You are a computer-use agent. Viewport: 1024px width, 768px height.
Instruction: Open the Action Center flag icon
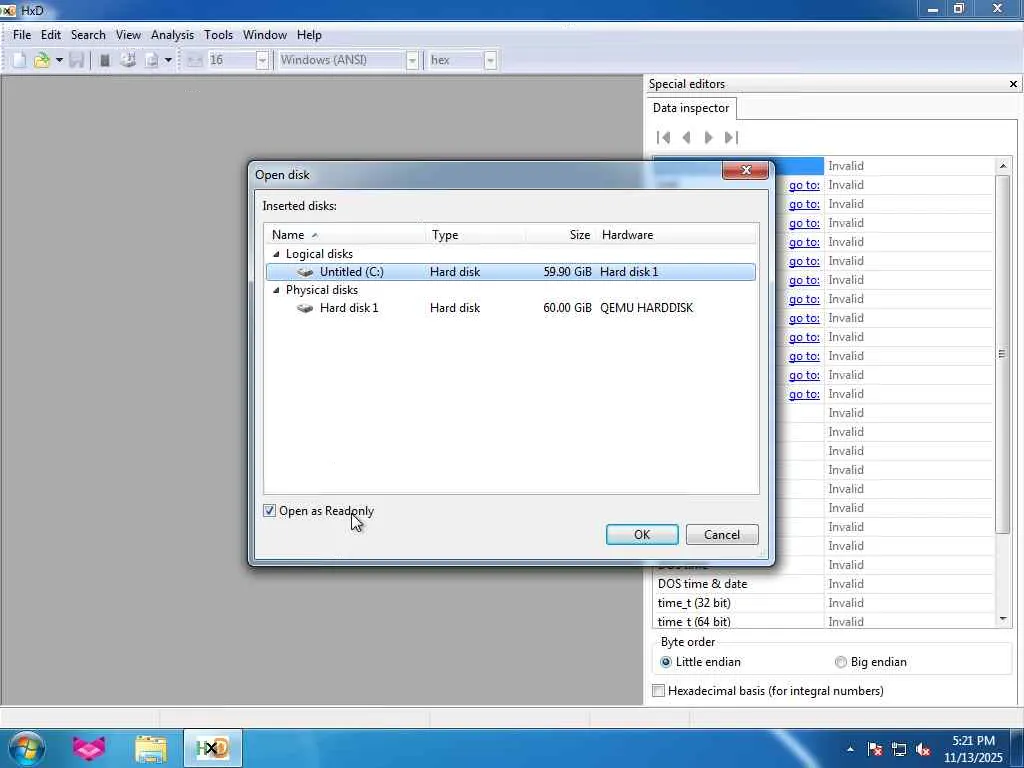click(875, 749)
